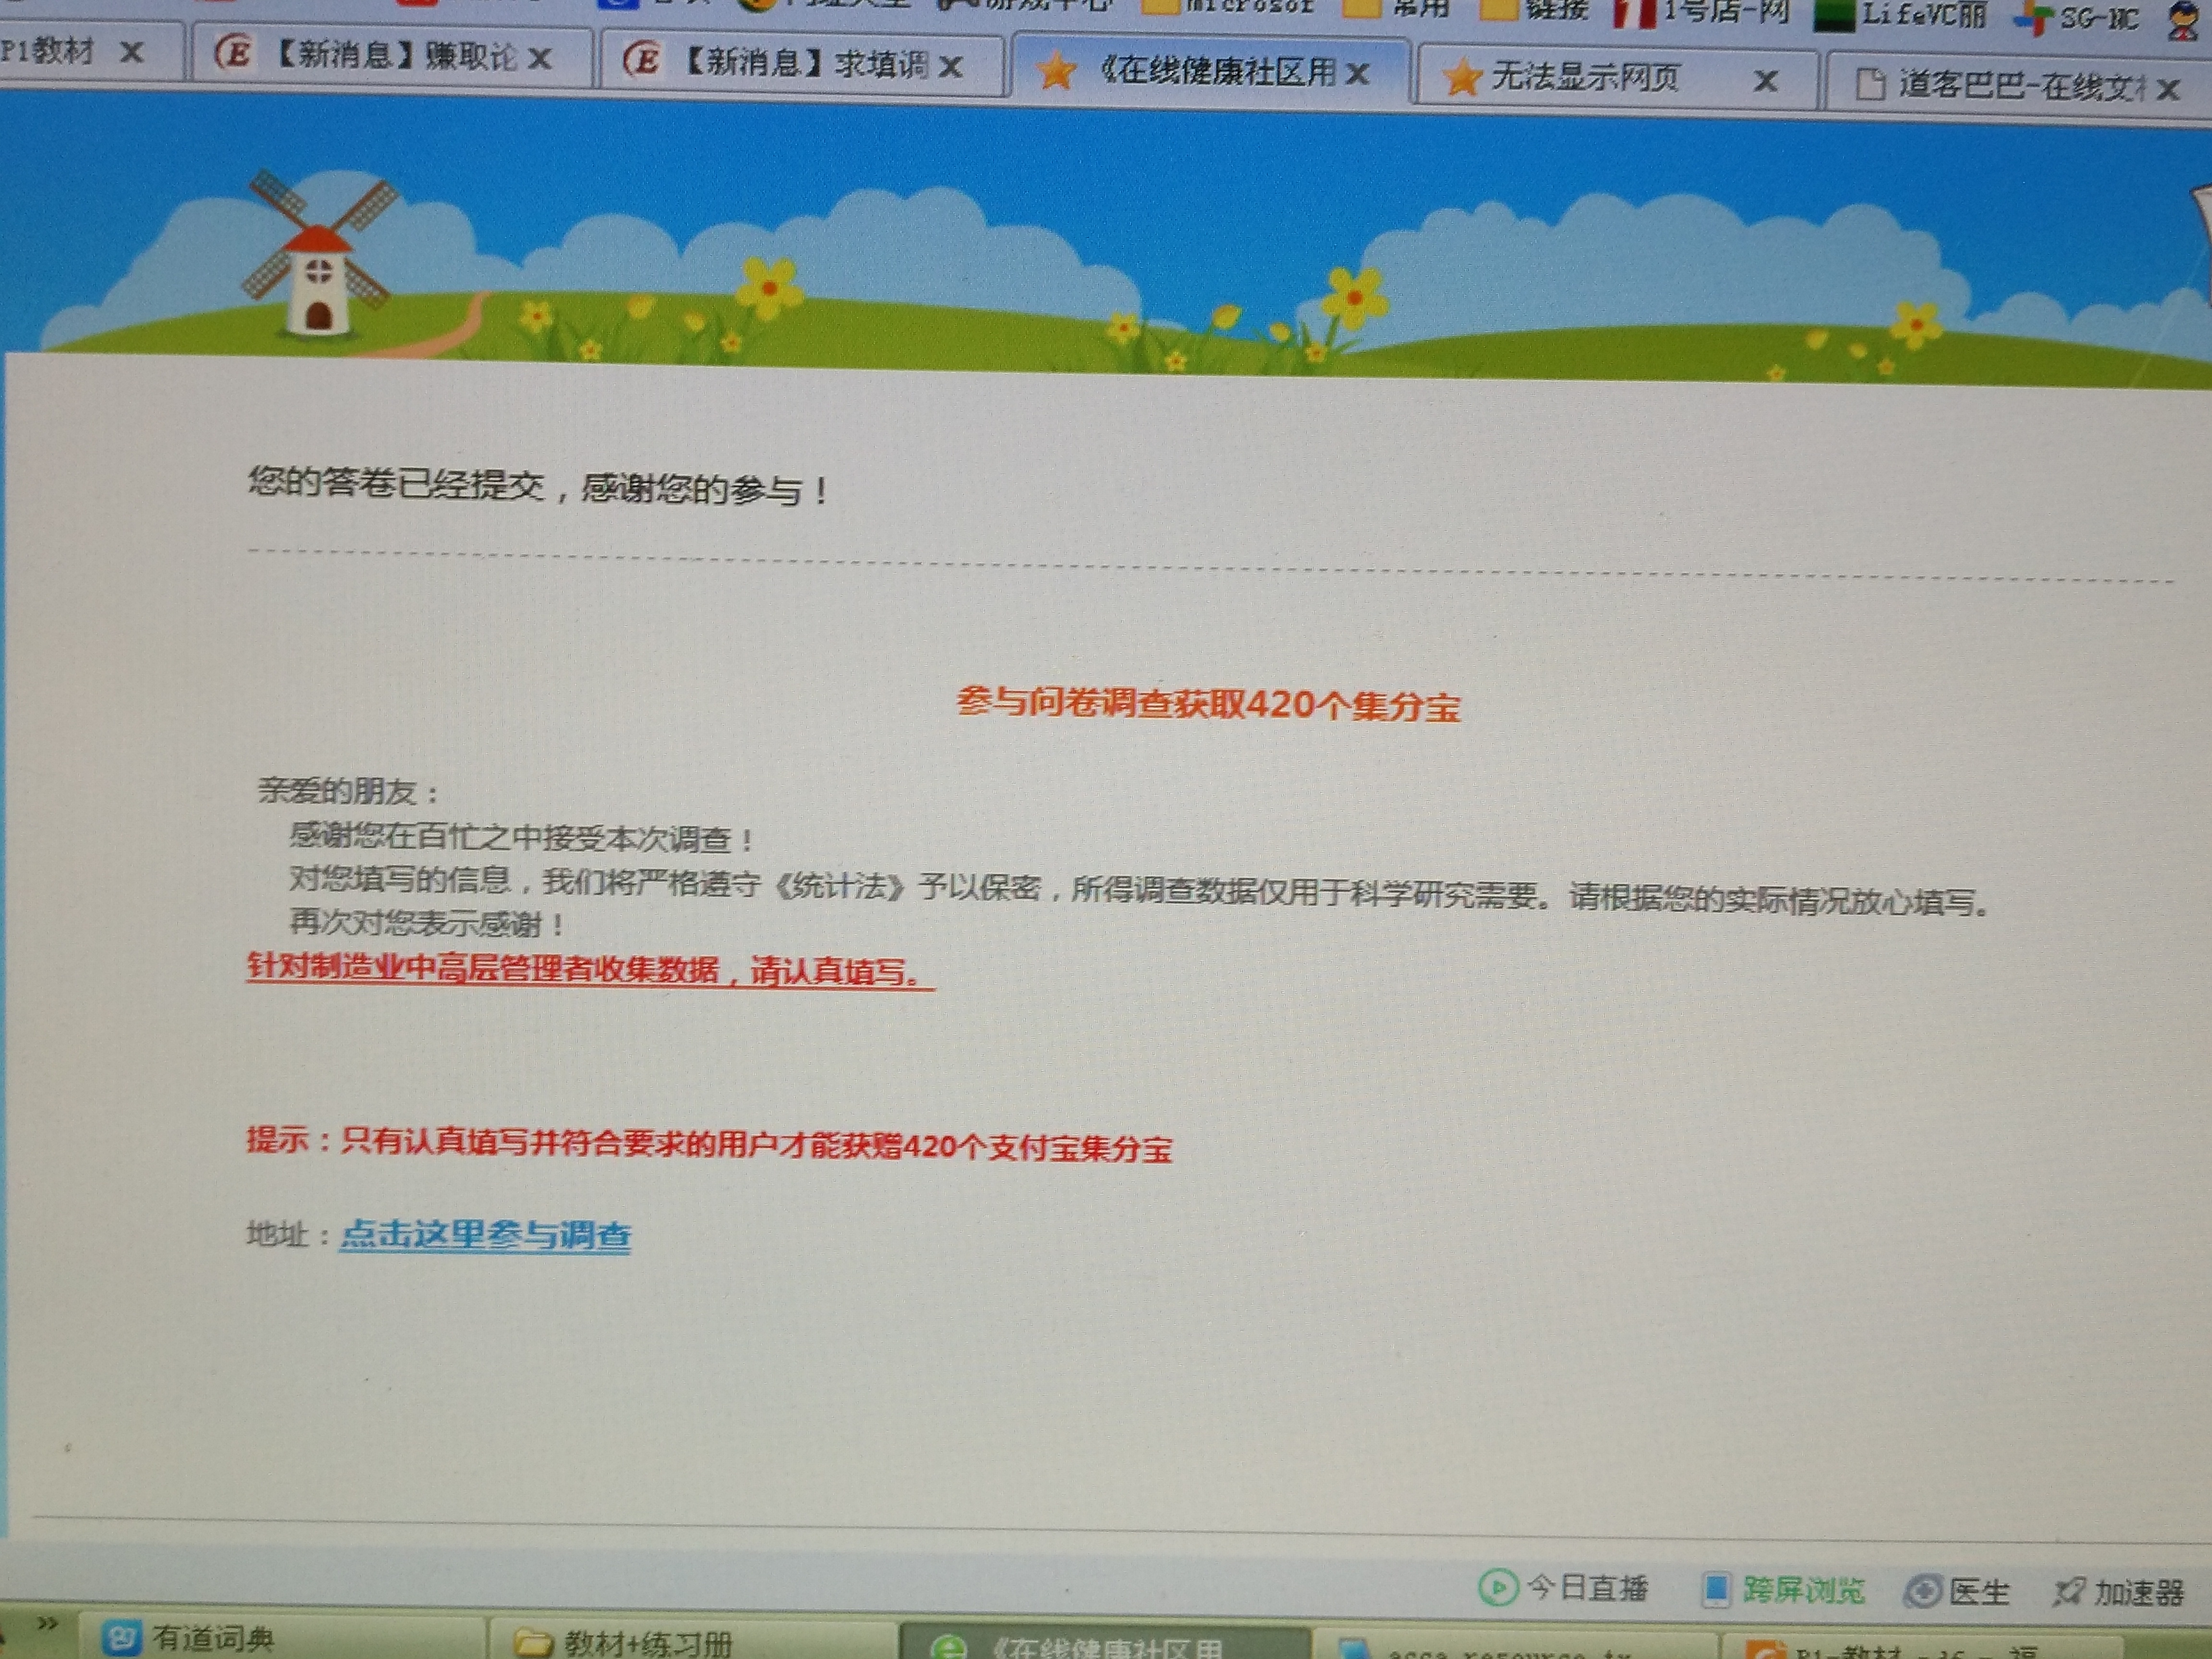Screen dimensions: 2212x1659
Task: Open the 医生 browser doctor tool
Action: tap(1957, 1591)
